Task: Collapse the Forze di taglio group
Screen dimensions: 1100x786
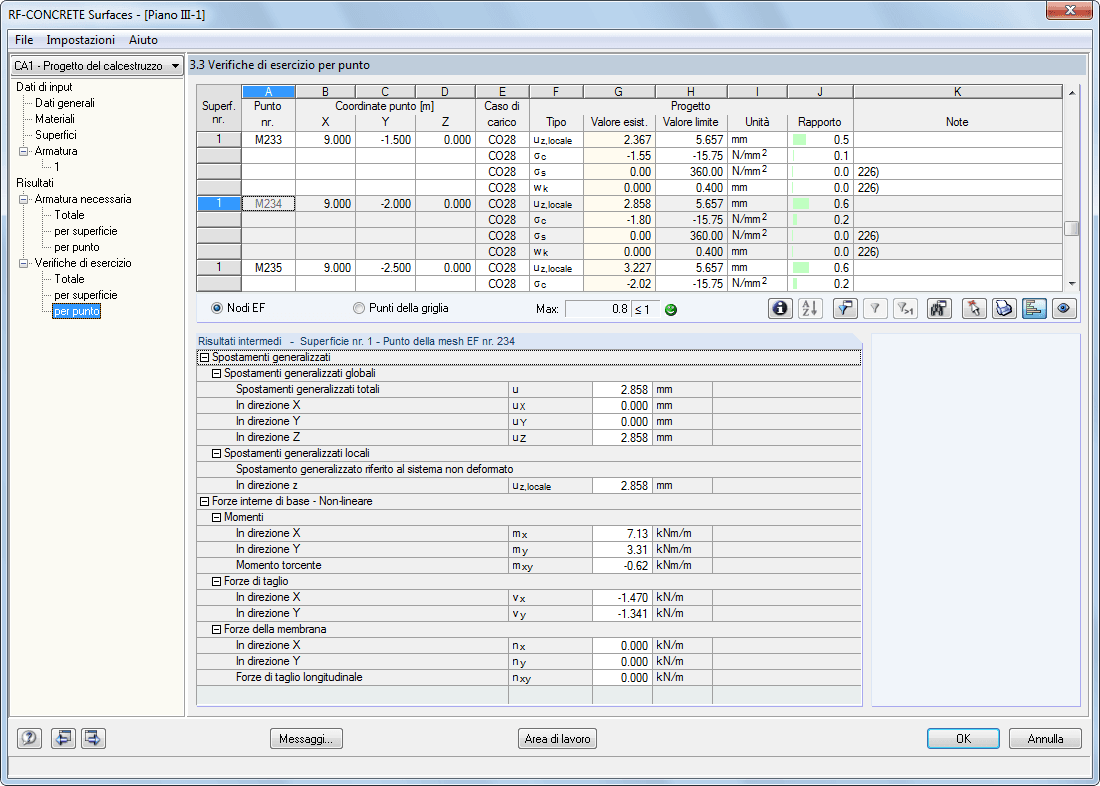Action: (x=216, y=582)
